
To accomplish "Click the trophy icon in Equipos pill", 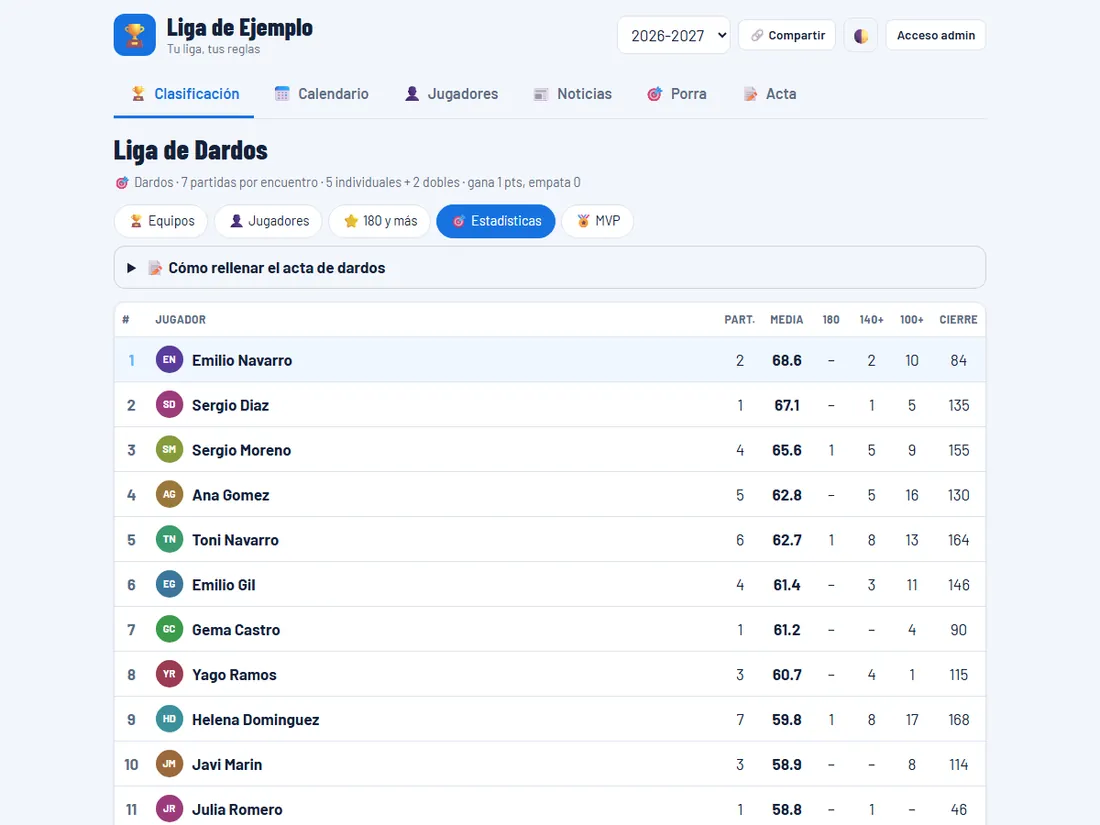I will pos(136,221).
